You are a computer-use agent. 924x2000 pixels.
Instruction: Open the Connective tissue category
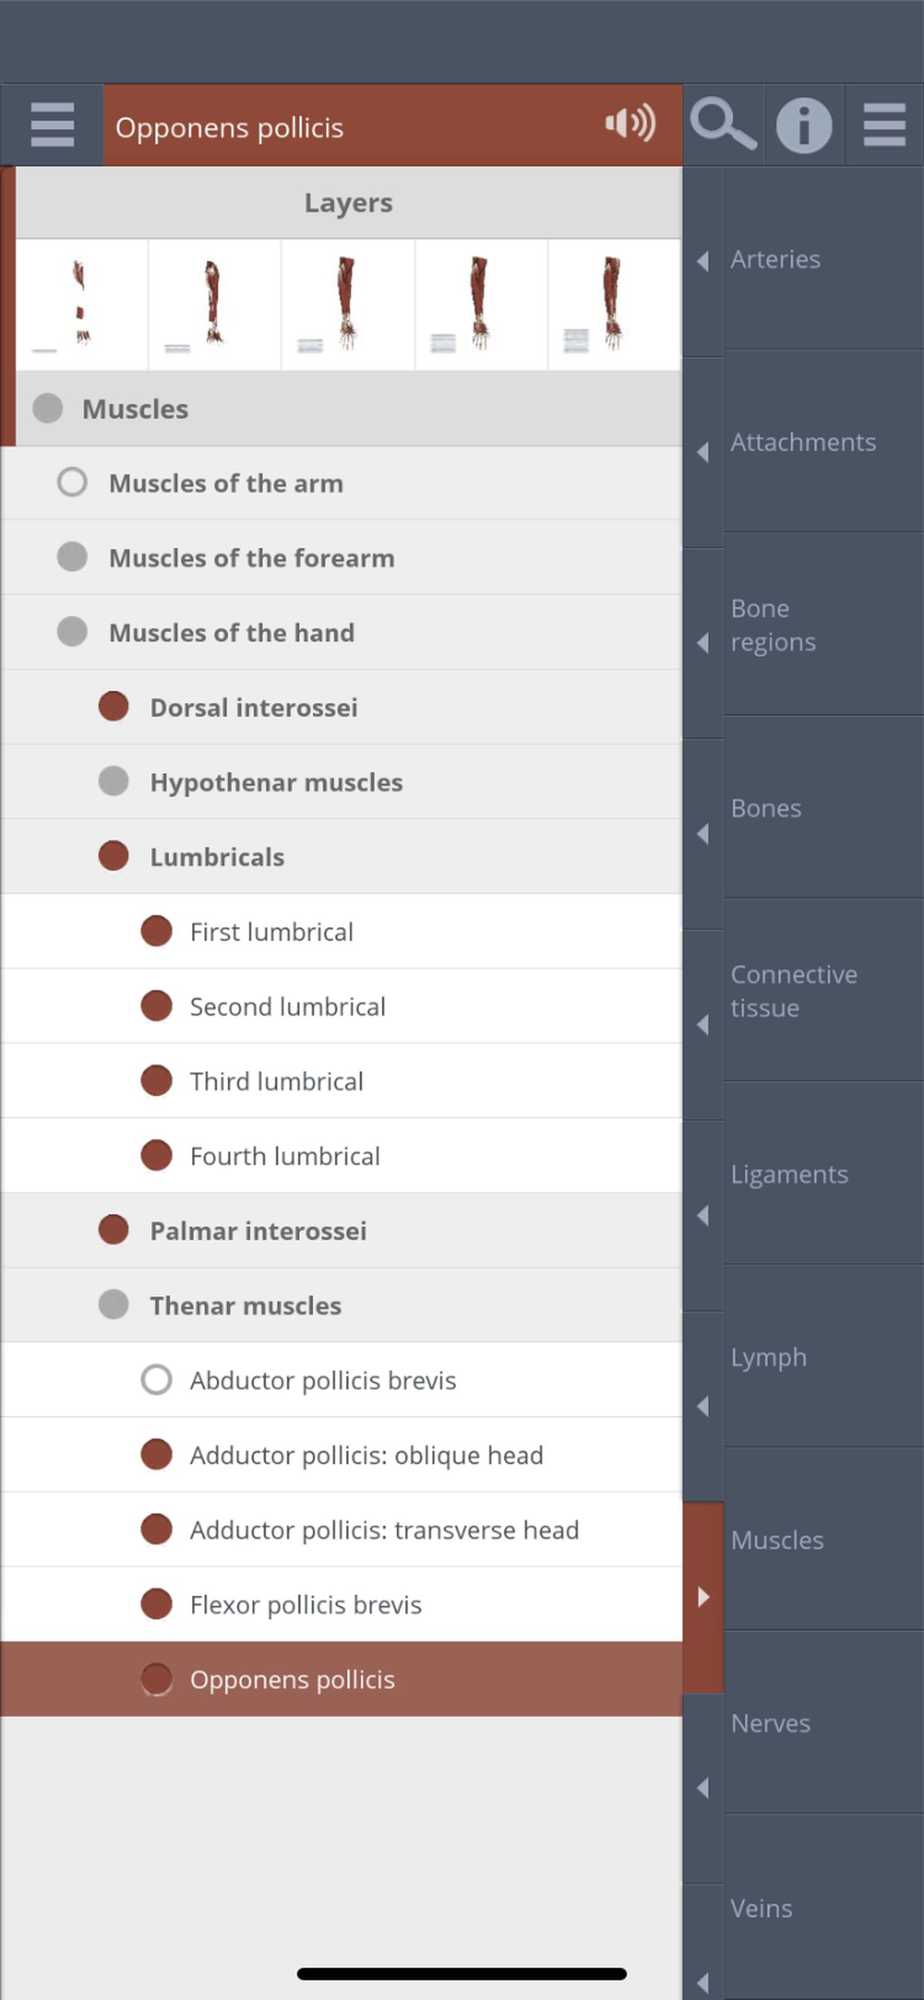pos(794,991)
